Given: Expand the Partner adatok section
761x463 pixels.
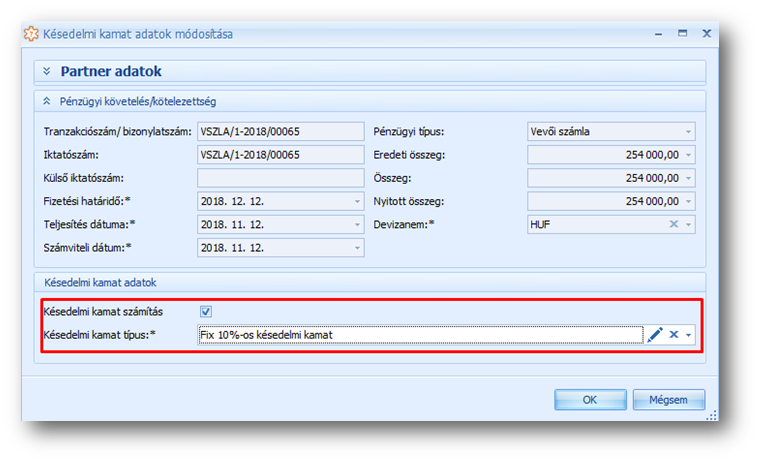Looking at the screenshot, I should tap(46, 72).
